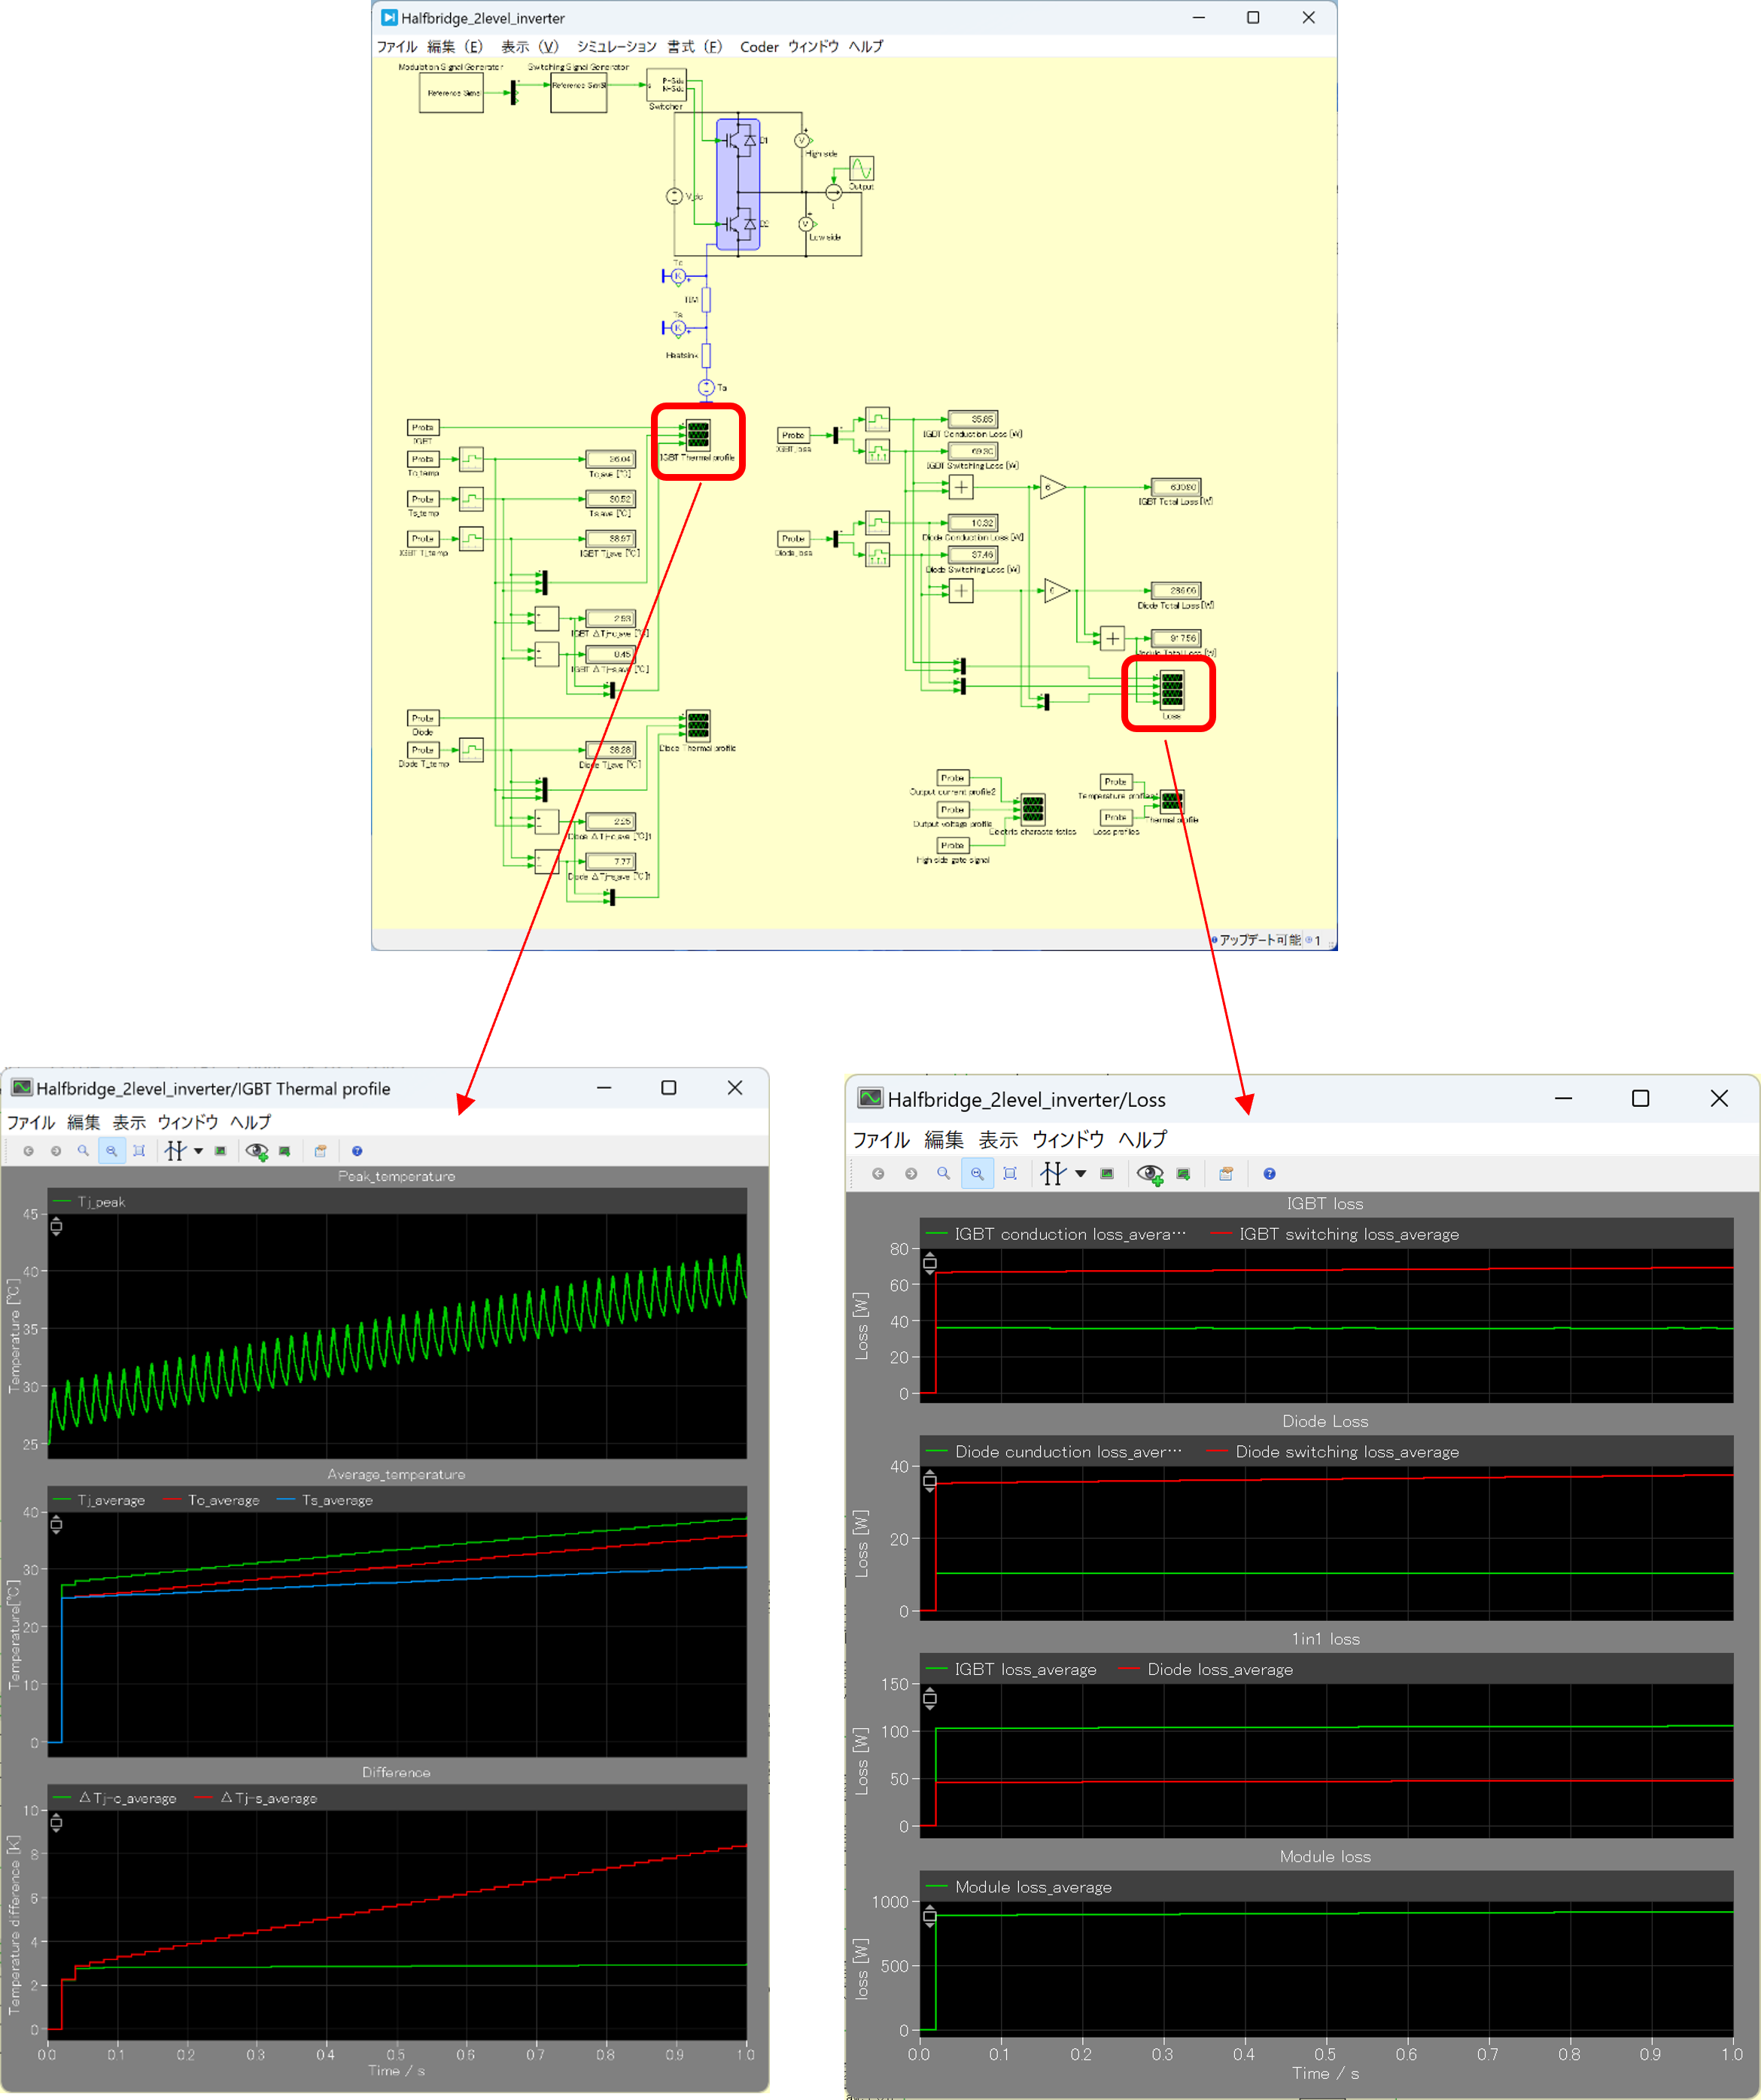Open cursor dropdown arrow in Thermal profile scope
The image size is (1761, 2100).
pos(199,1151)
